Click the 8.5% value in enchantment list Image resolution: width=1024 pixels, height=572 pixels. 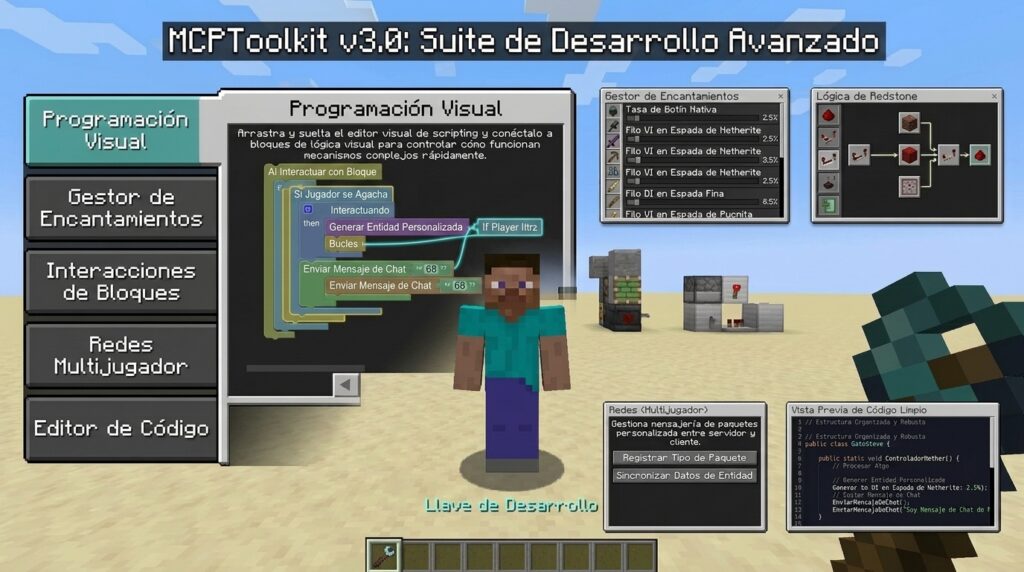pos(770,202)
